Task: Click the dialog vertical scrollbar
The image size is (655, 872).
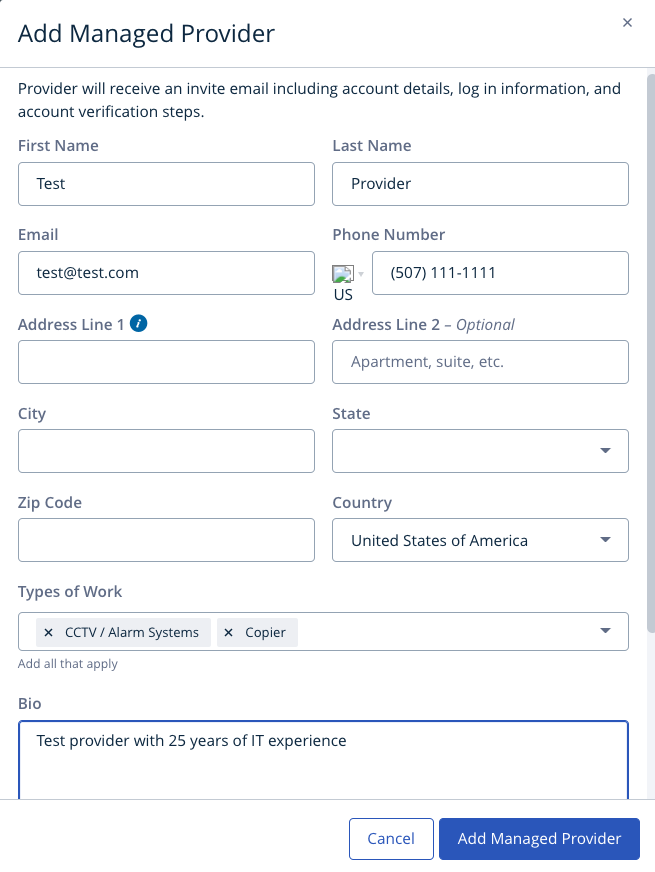Action: [651, 350]
